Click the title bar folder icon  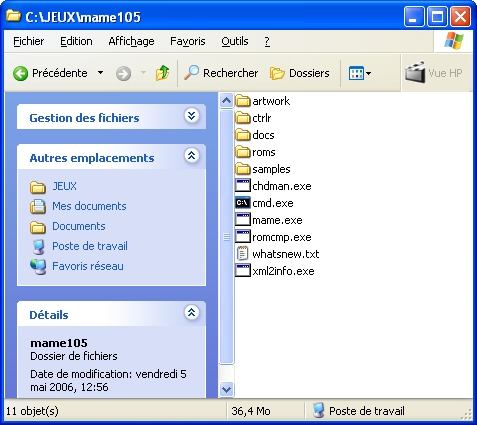pos(13,16)
